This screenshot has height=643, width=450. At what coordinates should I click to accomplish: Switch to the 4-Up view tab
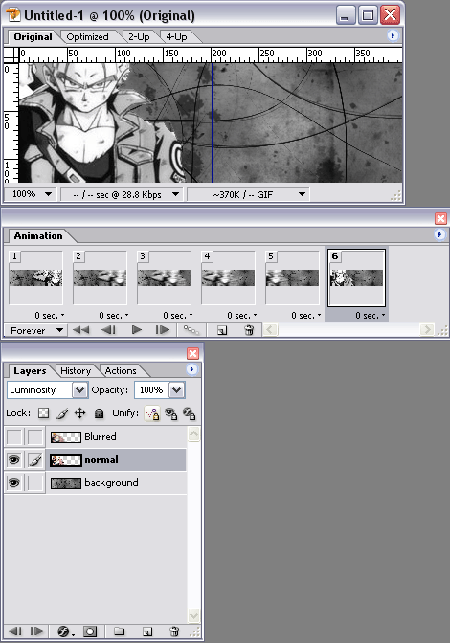[177, 37]
